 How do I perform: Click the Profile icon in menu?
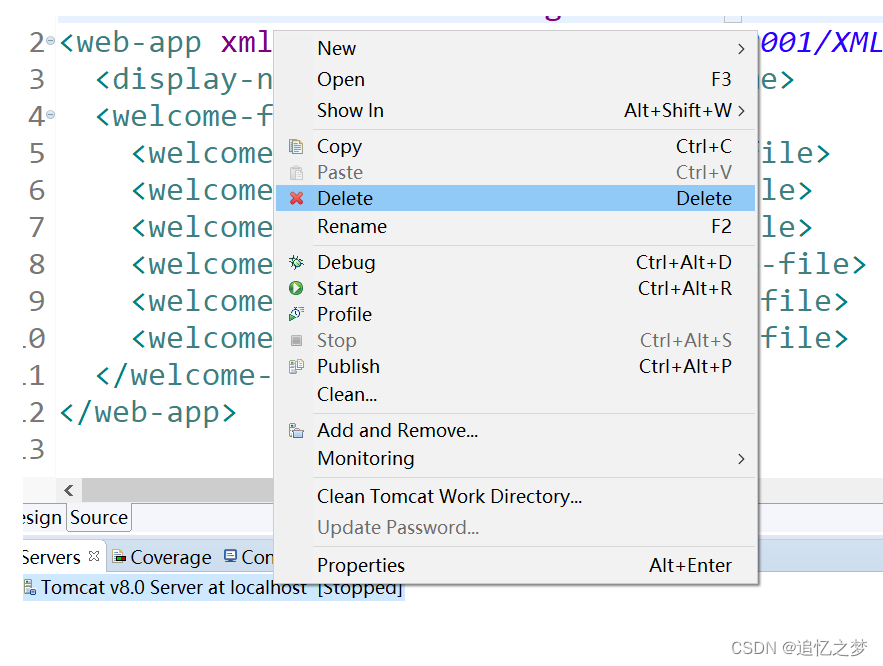(296, 314)
